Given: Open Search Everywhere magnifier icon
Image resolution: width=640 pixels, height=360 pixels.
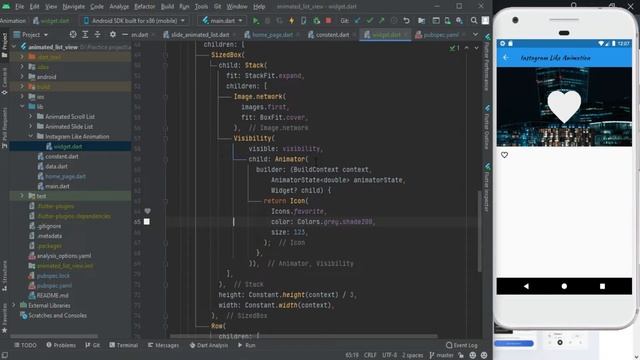Looking at the screenshot, I should tap(473, 20).
